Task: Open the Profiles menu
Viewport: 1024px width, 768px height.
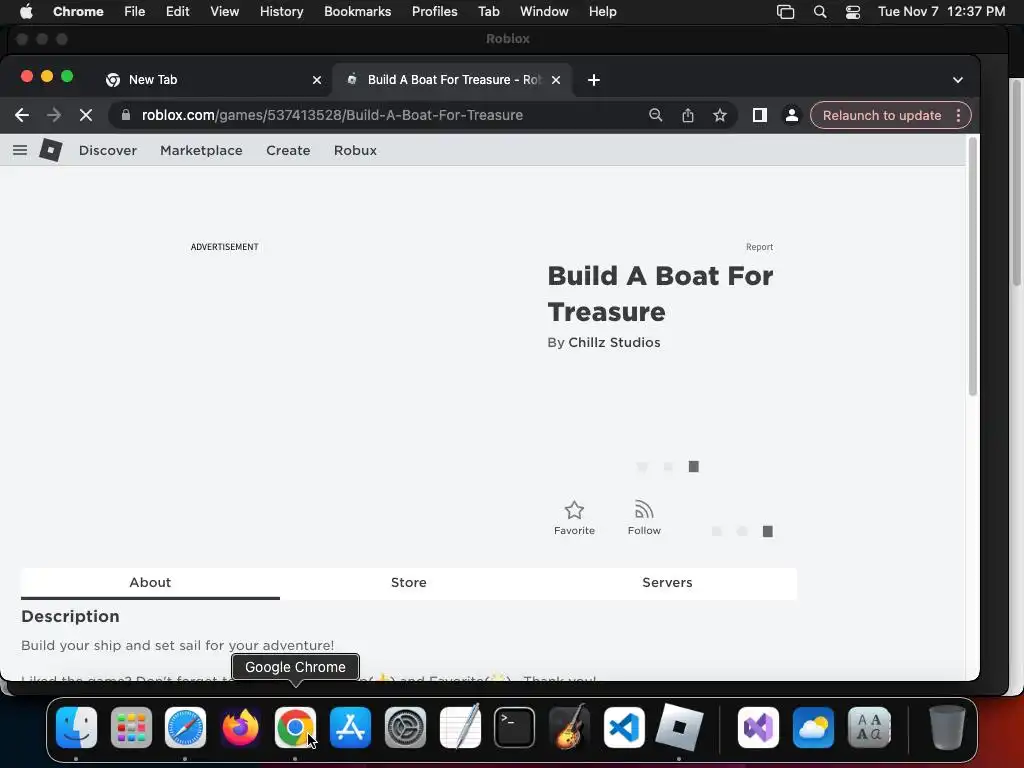Action: (x=434, y=12)
